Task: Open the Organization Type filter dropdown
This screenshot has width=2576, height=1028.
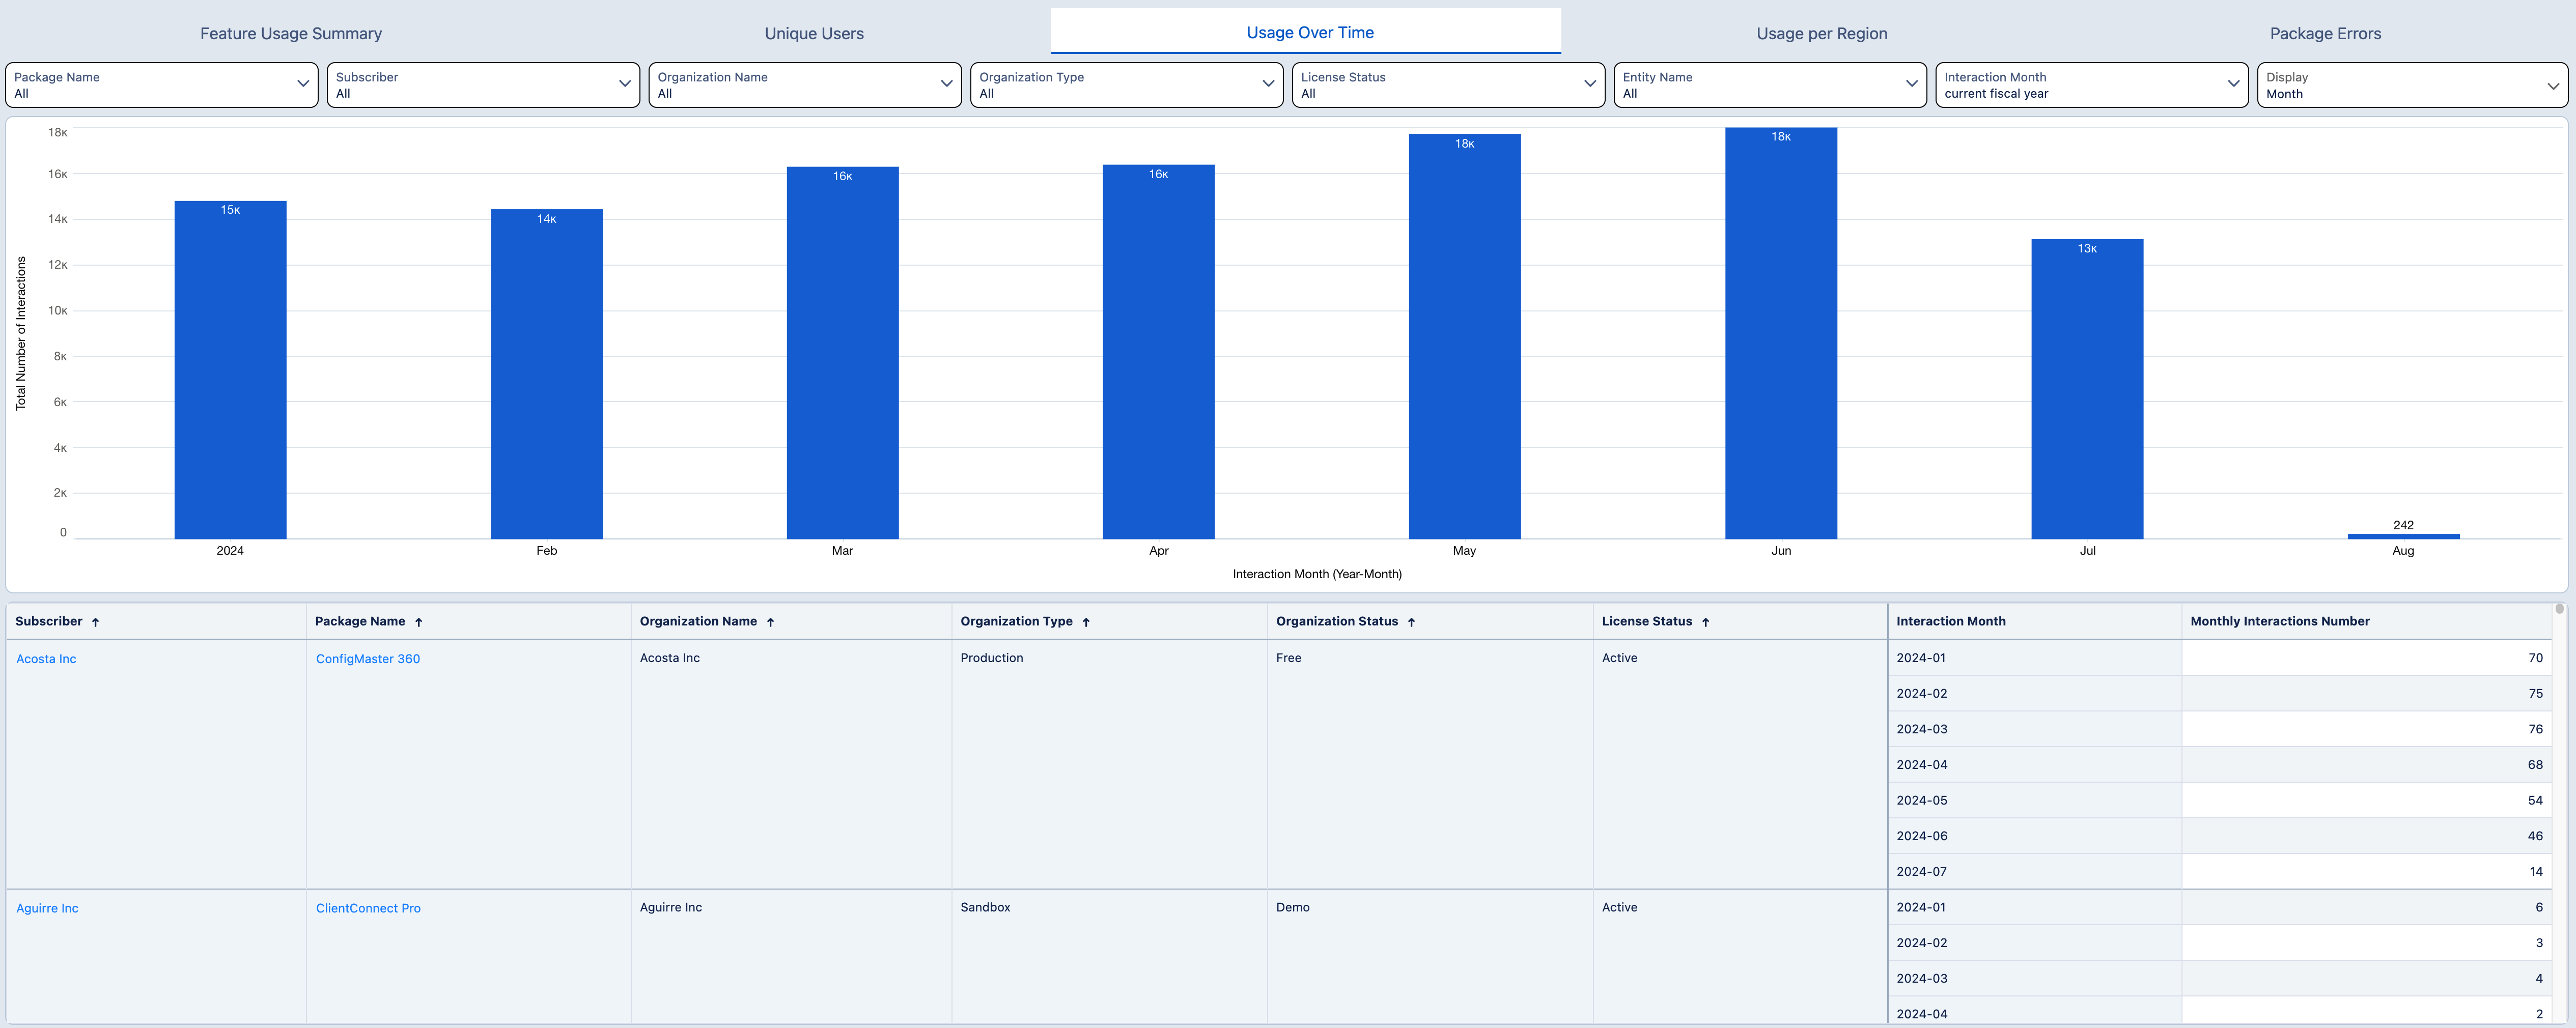Action: [1127, 85]
